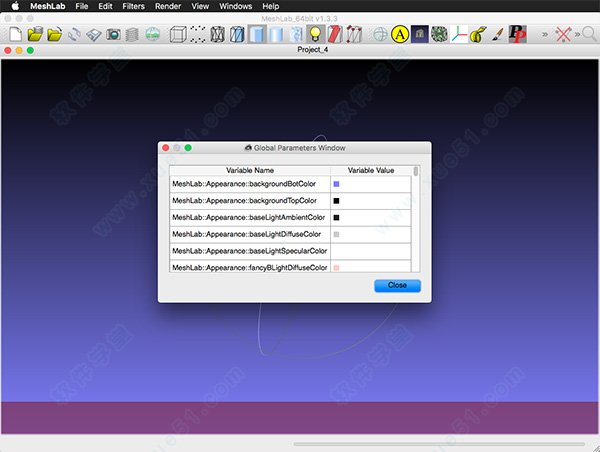Select MeshLab::Appearance::fancyBLightDiffuseColor row name
This screenshot has width=600, height=452.
(x=250, y=268)
